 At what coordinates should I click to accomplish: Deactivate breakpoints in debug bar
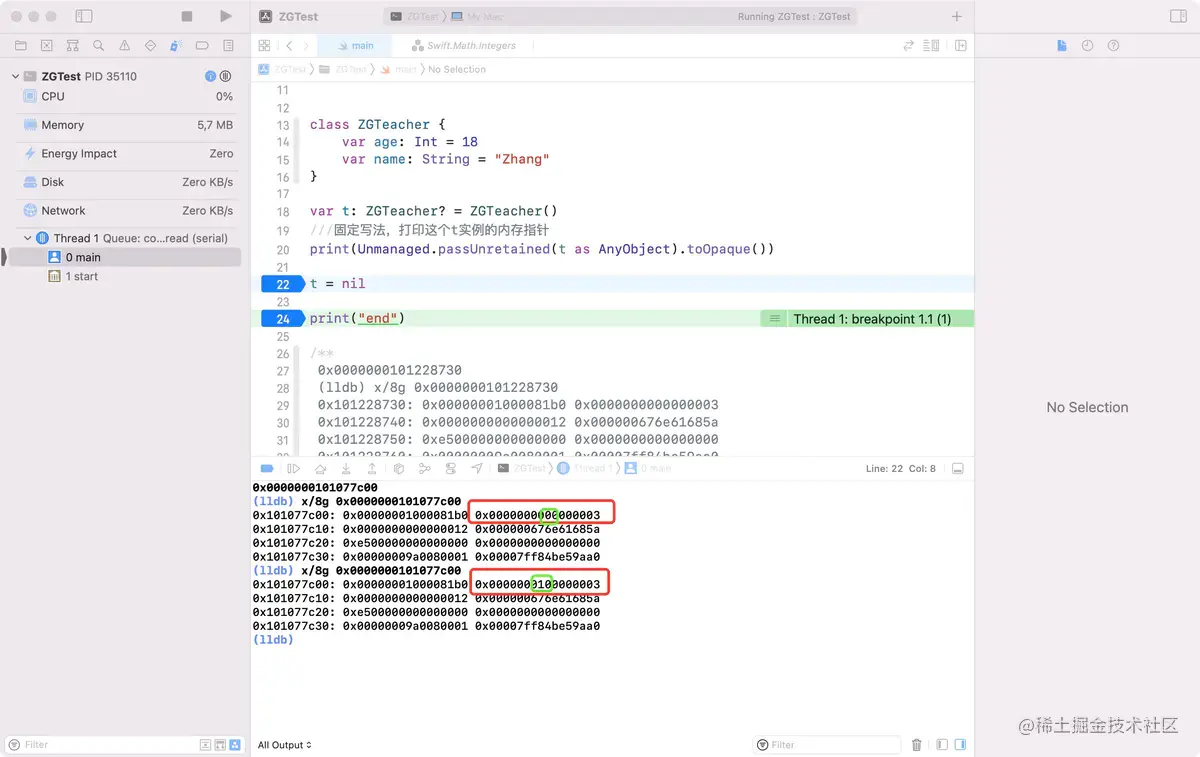click(x=267, y=468)
